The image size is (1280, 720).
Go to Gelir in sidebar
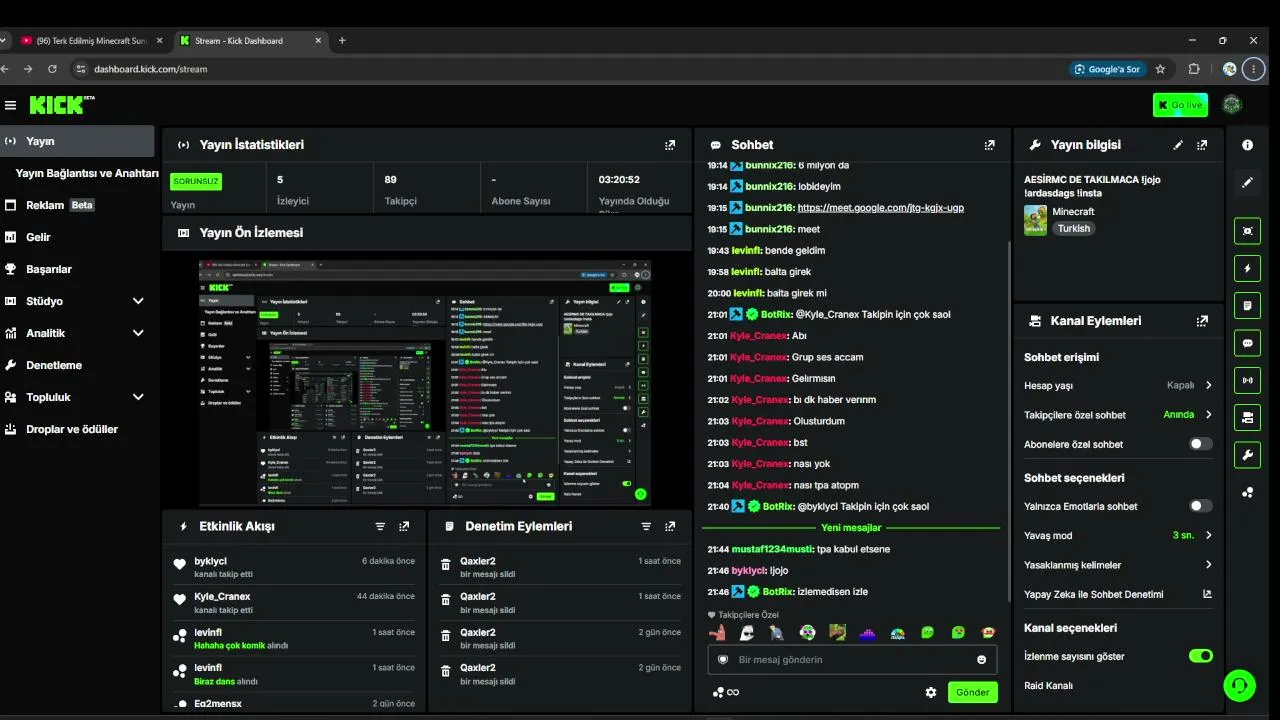tap(77, 237)
